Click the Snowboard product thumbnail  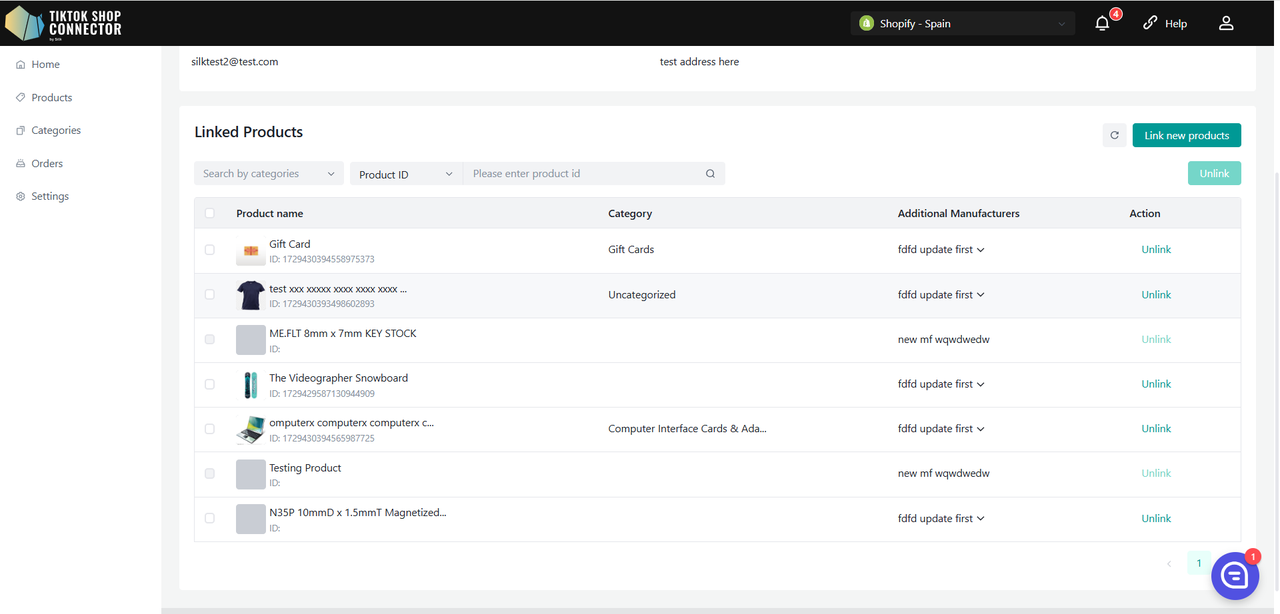250,385
